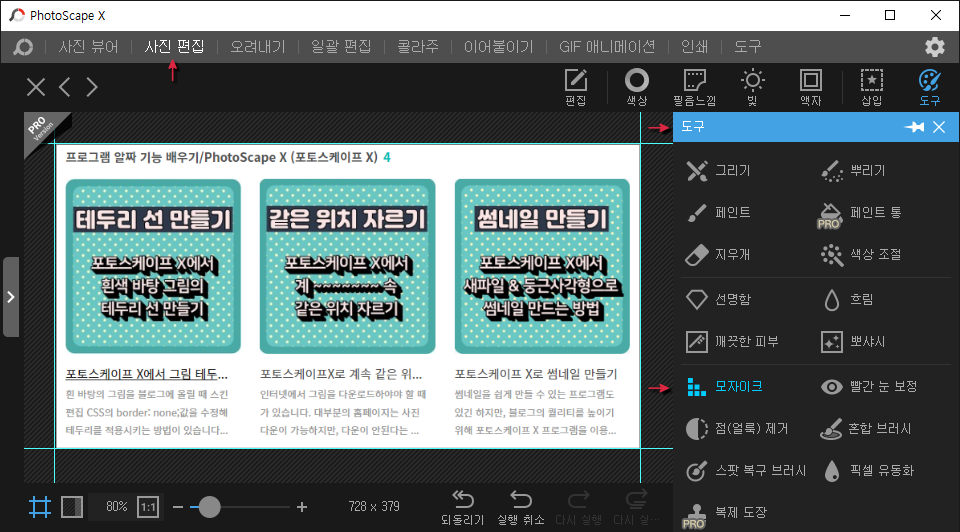Click the 썸네일 만들기 thumbnail
960x532 pixels.
[542, 266]
